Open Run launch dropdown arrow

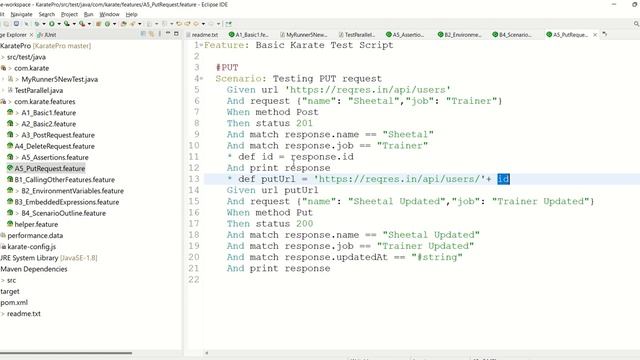click(x=59, y=24)
